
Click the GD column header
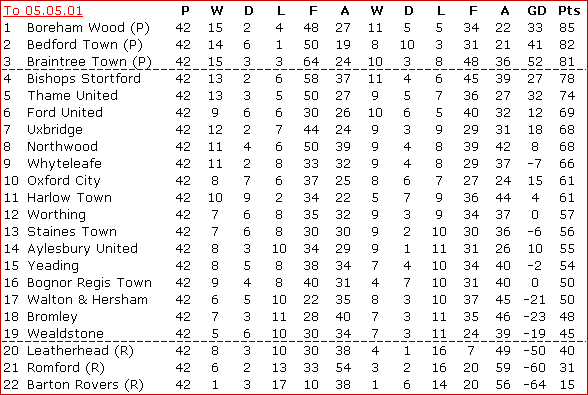(537, 11)
